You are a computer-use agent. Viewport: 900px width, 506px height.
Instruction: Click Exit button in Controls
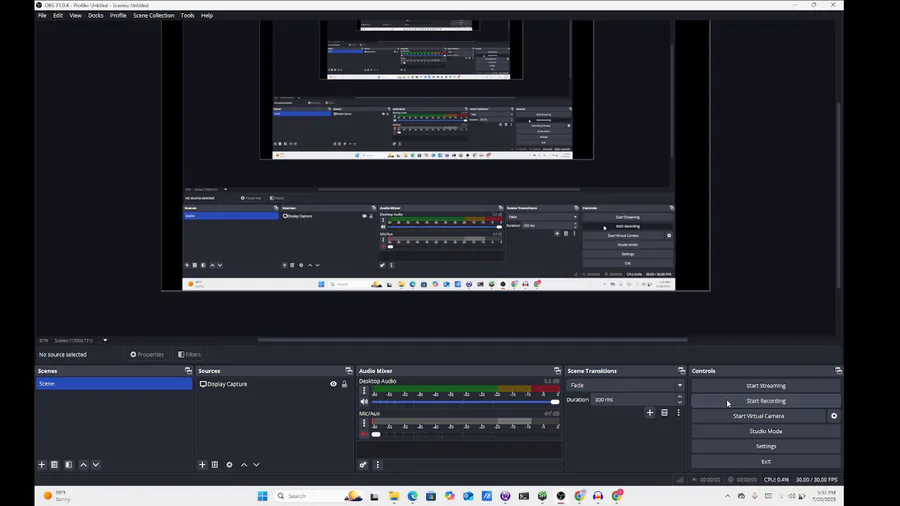coord(766,461)
